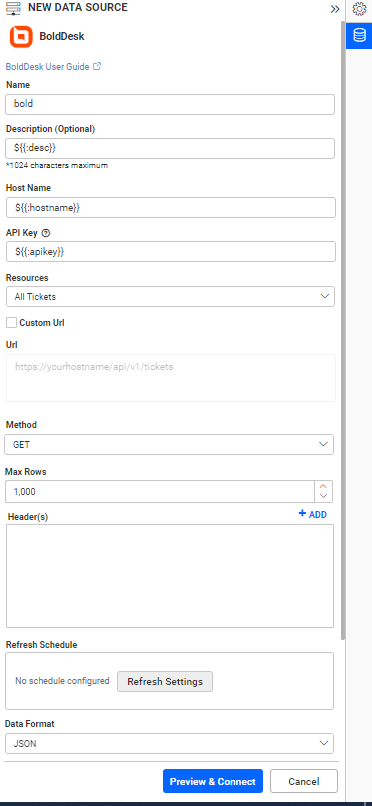372x806 pixels.
Task: Click the new data source header icon
Action: coord(13,8)
